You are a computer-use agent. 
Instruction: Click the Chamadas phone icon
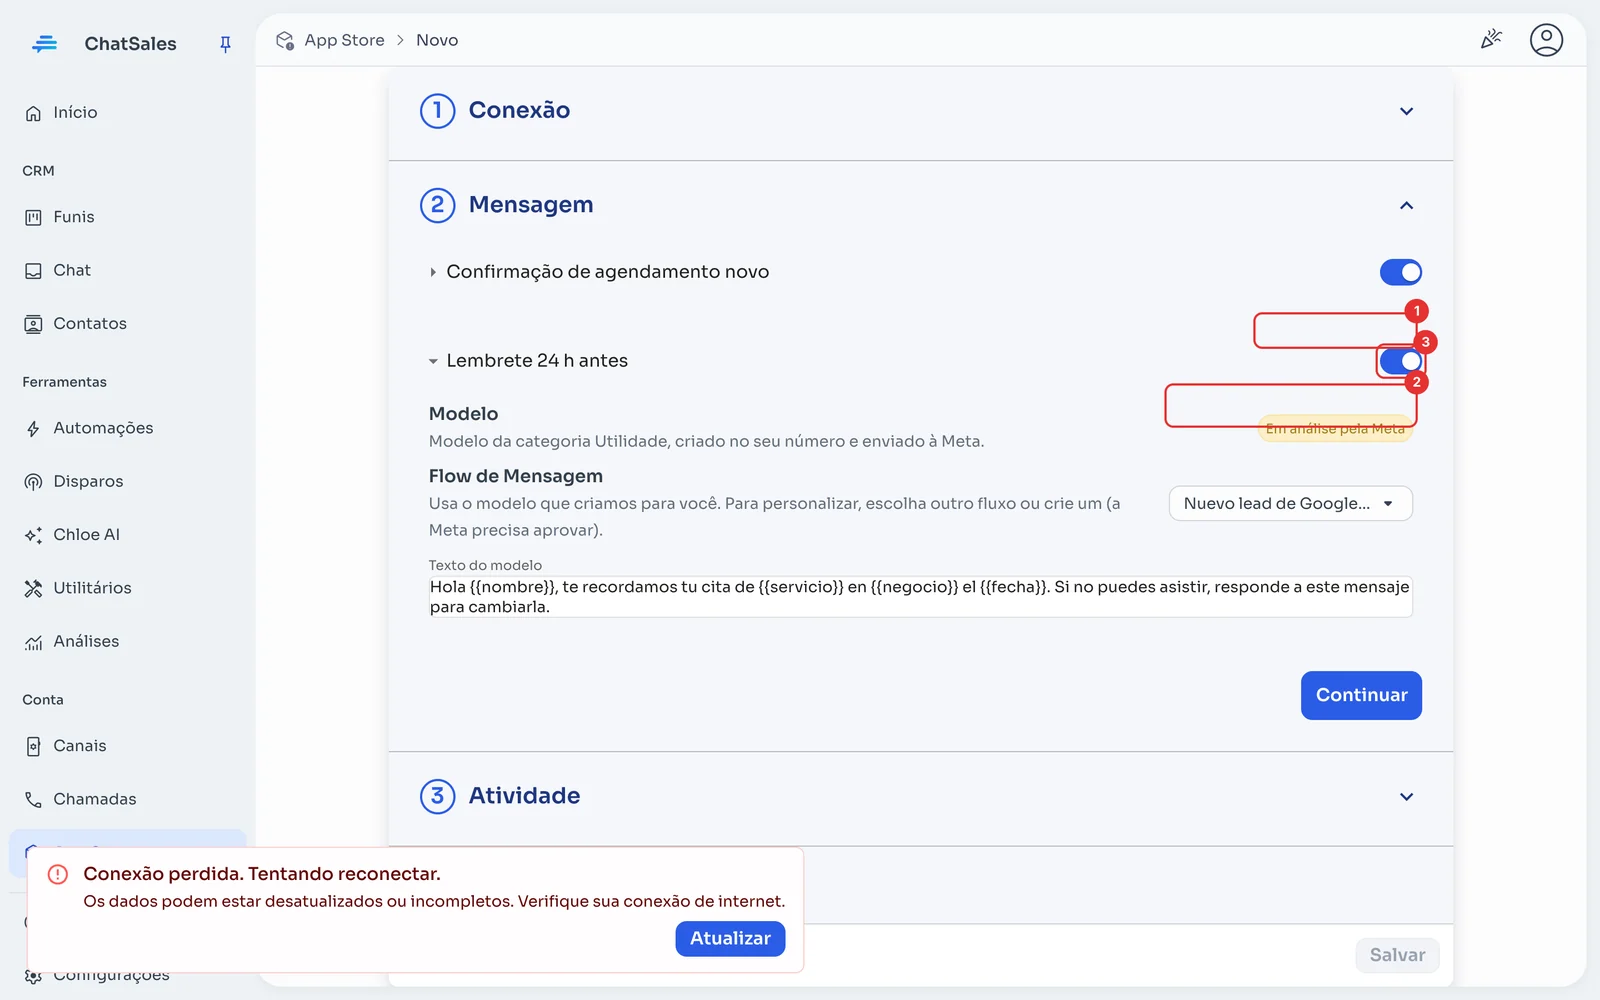click(x=33, y=799)
